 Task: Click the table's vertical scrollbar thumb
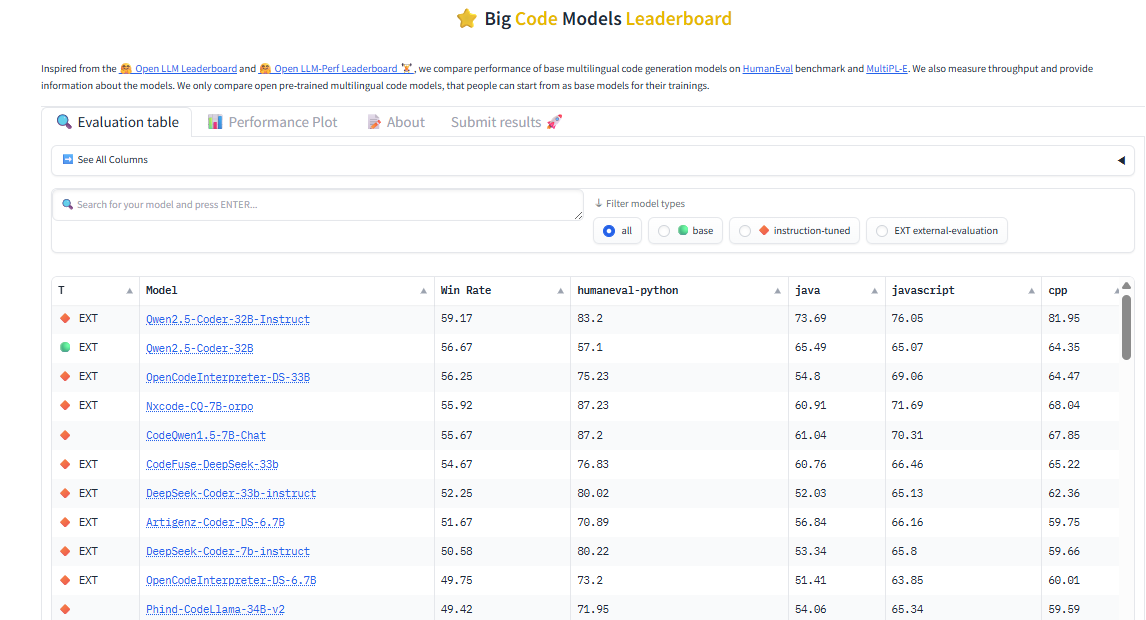tap(1126, 327)
